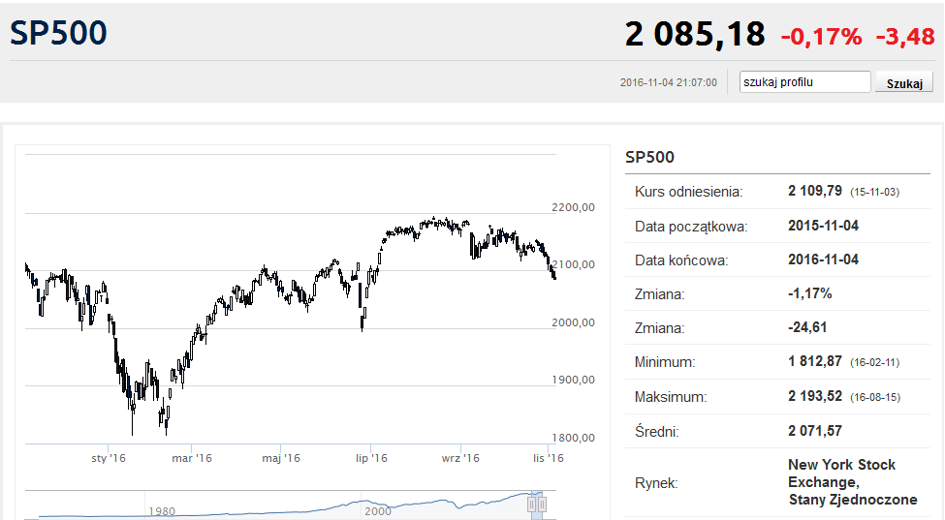Screen dimensions: 945x520
Task: Click the Kurs odniesienia value 2 109,79
Action: (x=815, y=191)
